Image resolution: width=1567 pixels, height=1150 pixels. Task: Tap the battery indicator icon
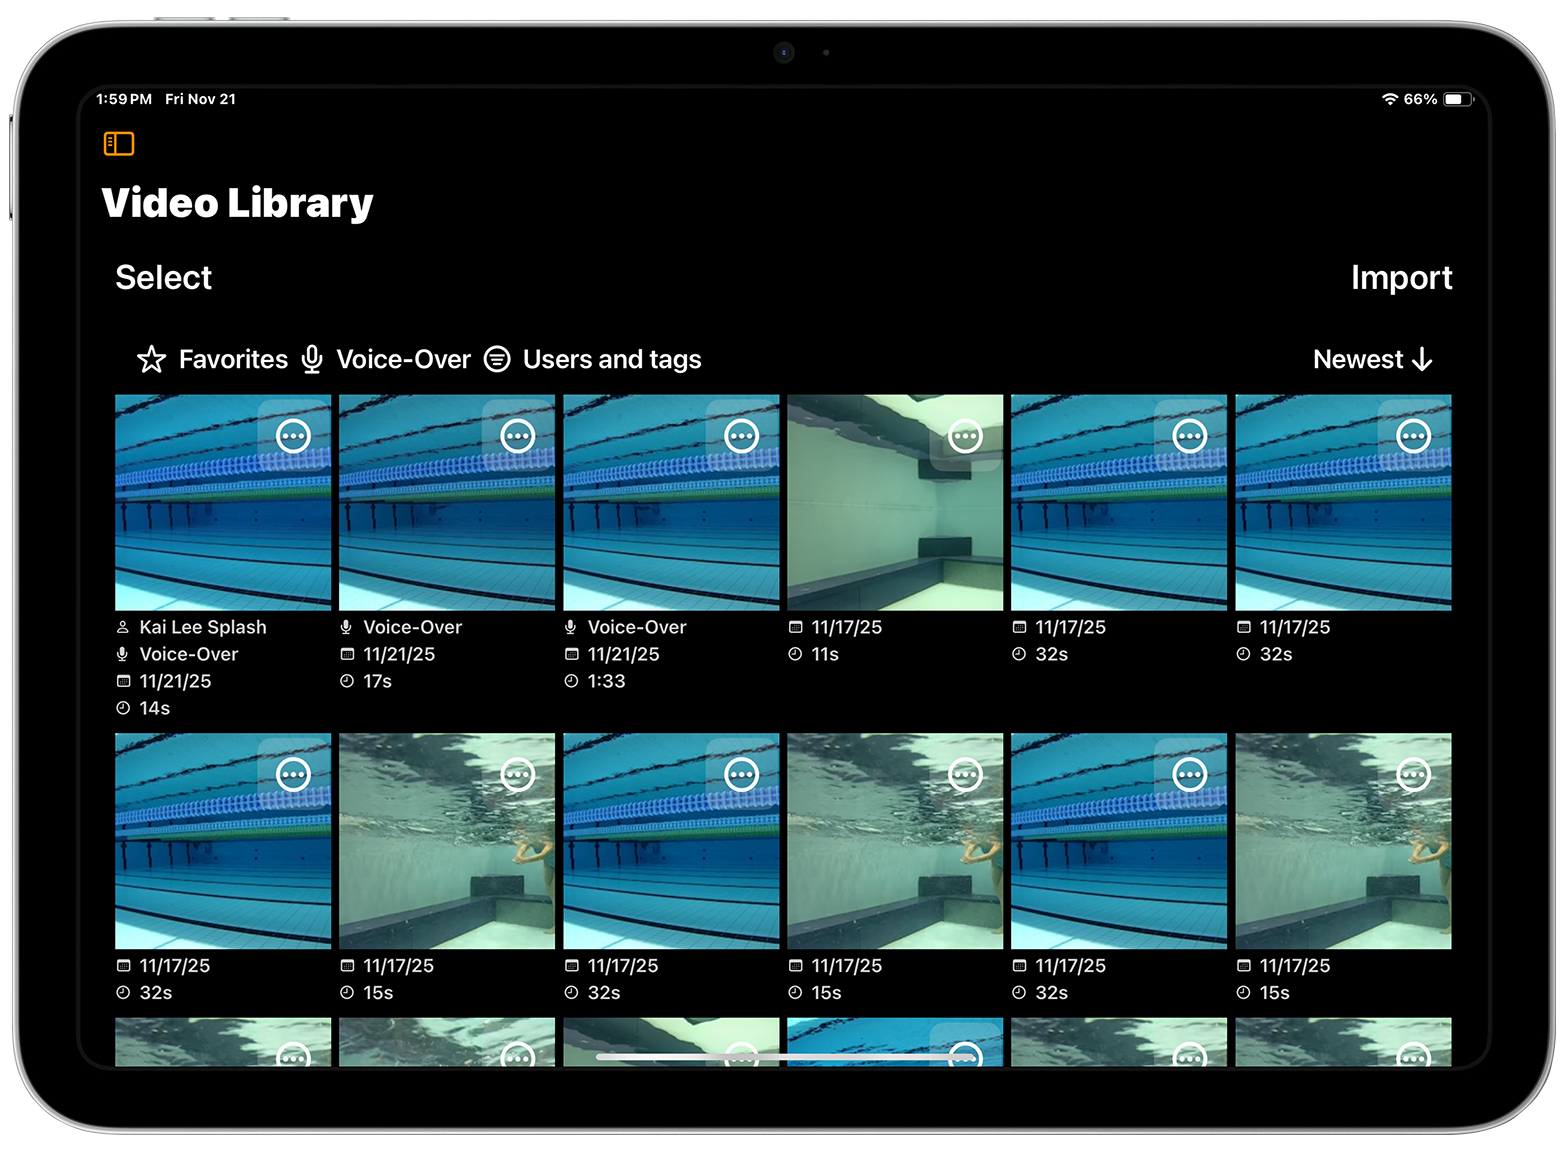click(1458, 99)
